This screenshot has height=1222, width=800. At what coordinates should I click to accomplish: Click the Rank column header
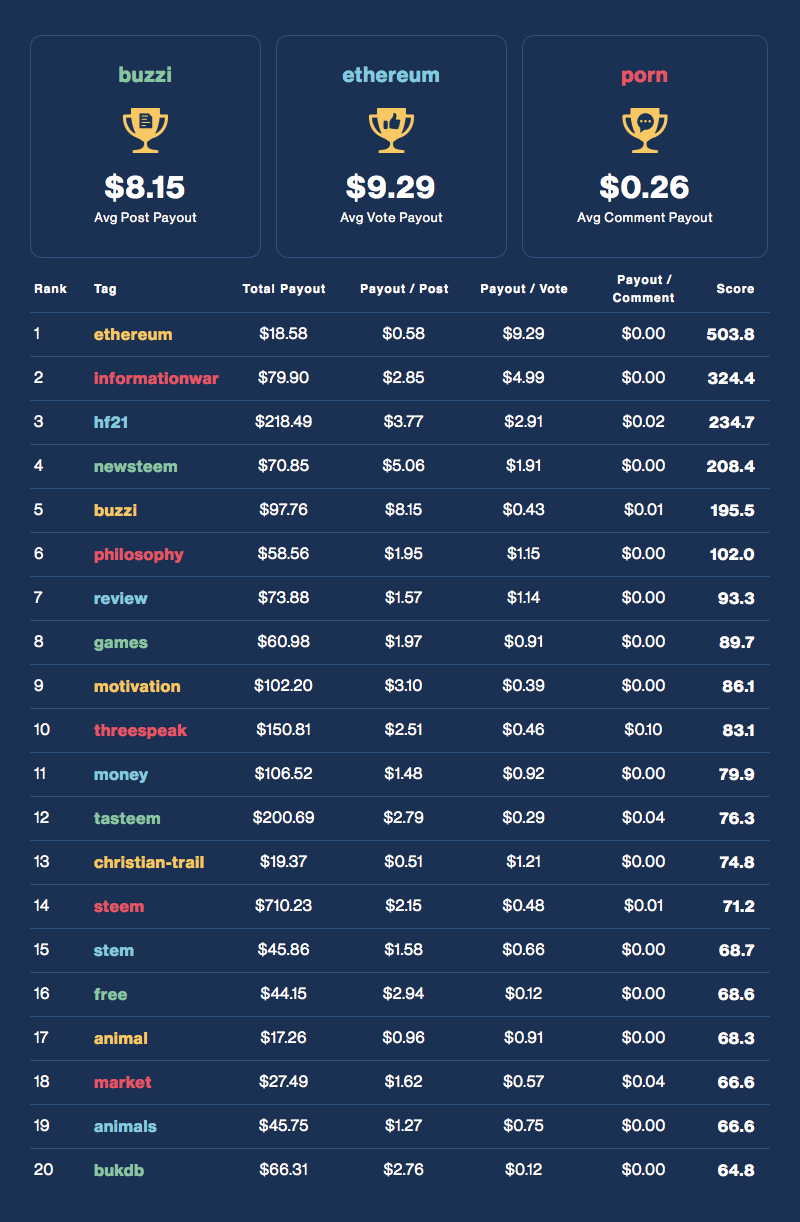pos(50,289)
